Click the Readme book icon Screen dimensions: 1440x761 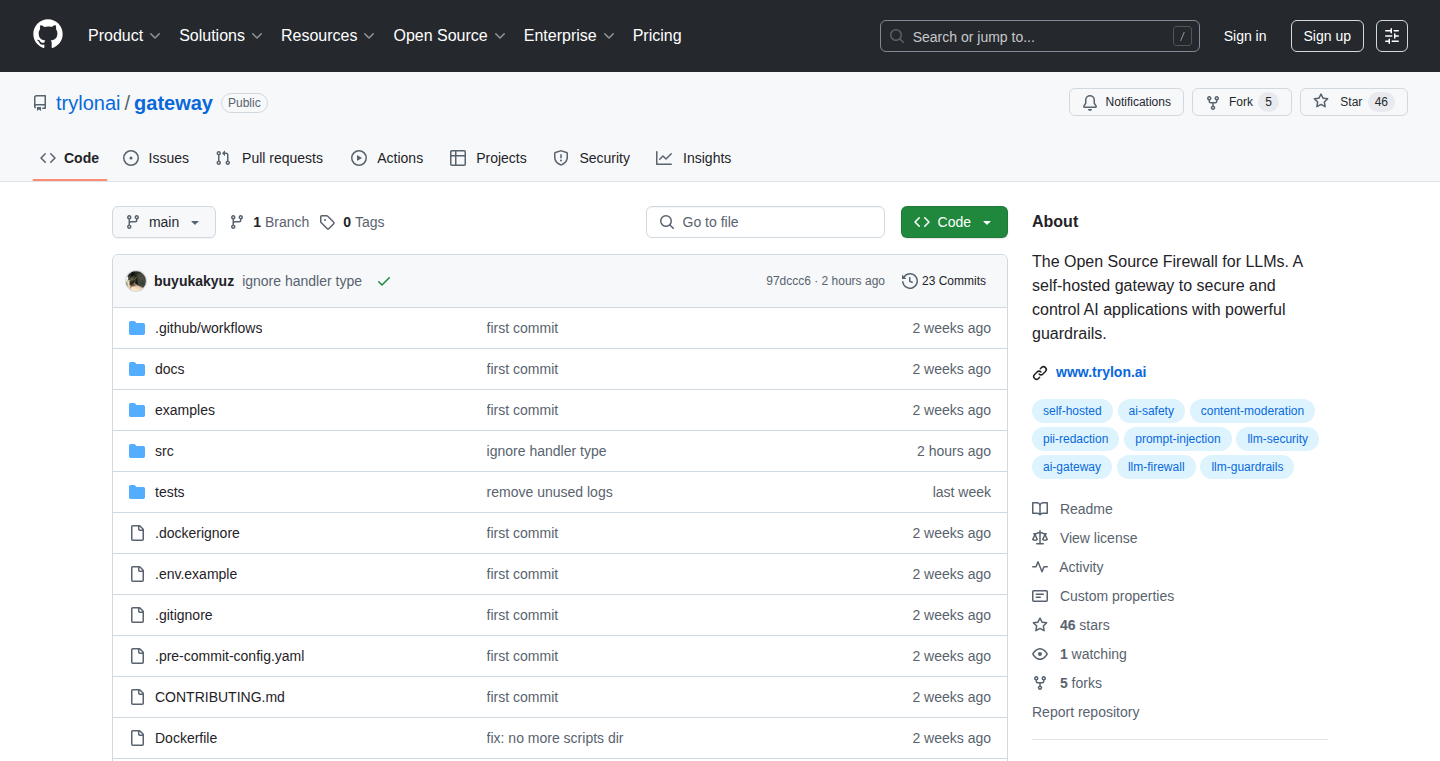(x=1040, y=509)
